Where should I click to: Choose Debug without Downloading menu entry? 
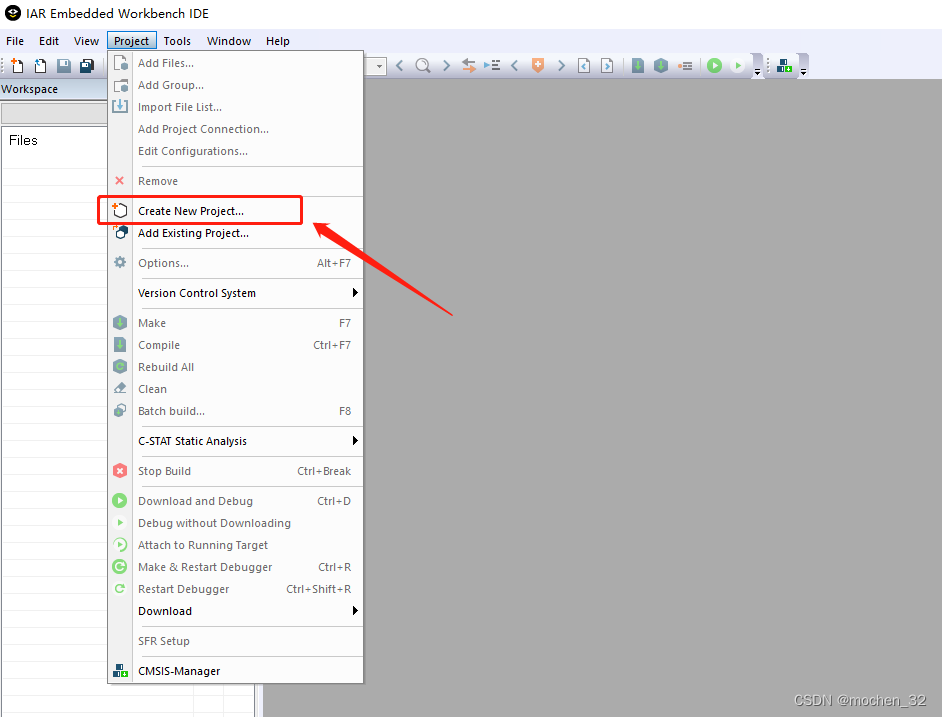coord(236,523)
